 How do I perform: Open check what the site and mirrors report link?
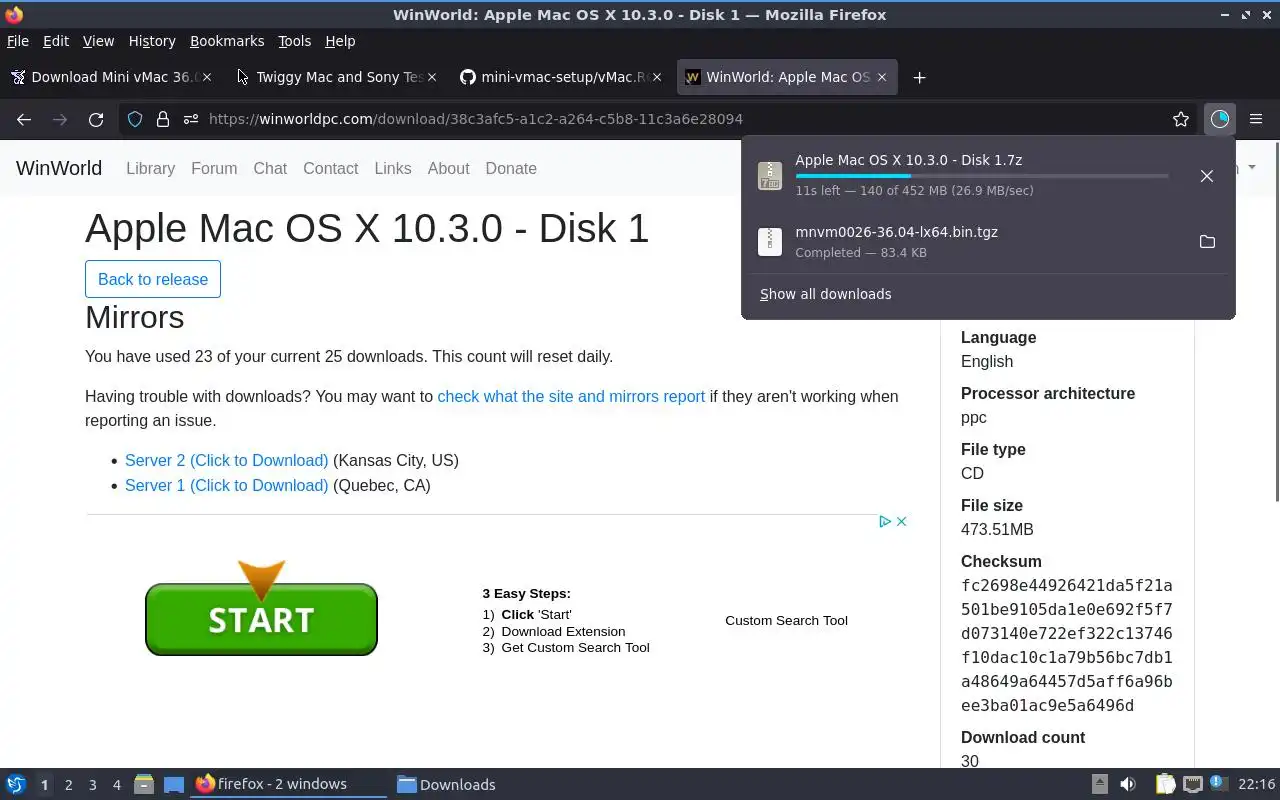(x=571, y=396)
